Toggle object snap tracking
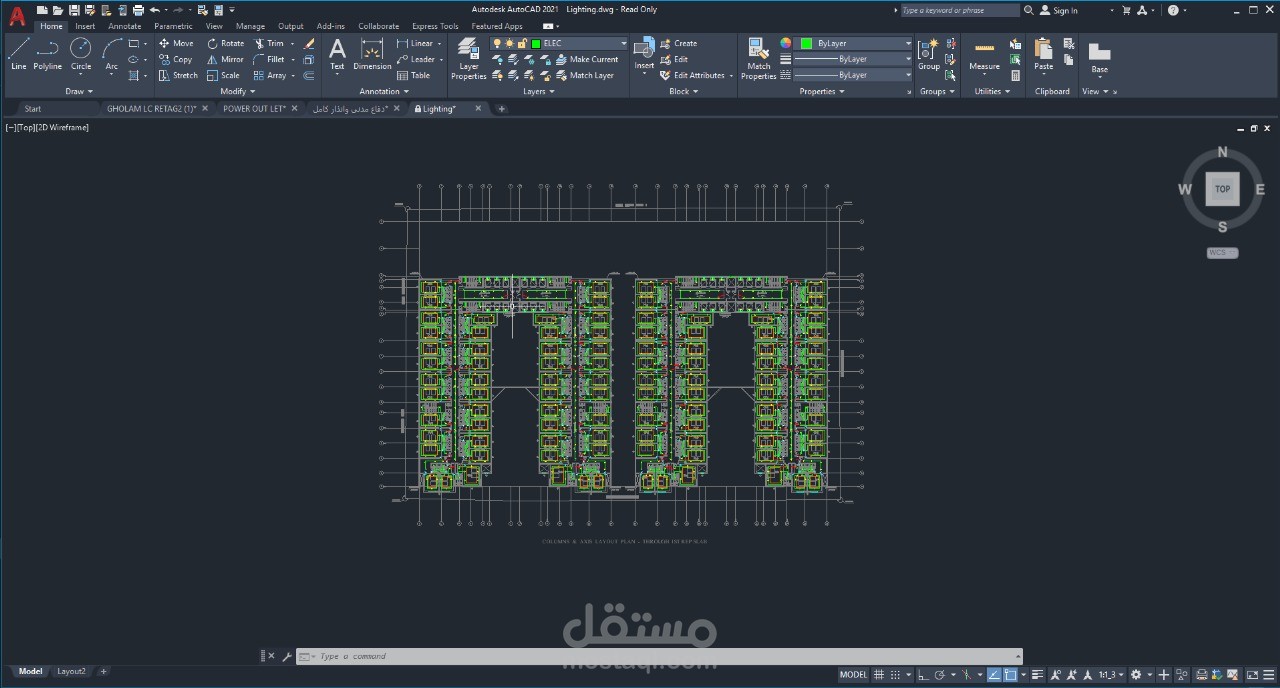The height and width of the screenshot is (688, 1280). [993, 675]
